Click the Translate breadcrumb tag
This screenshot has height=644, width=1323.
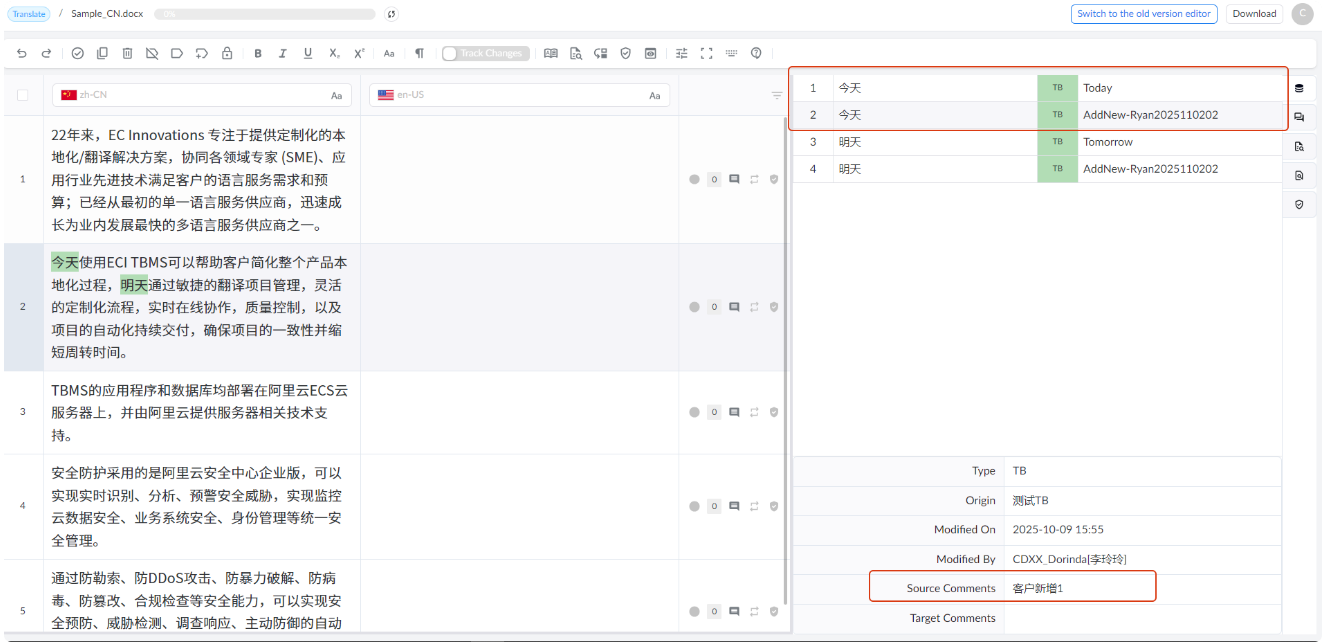coord(29,14)
